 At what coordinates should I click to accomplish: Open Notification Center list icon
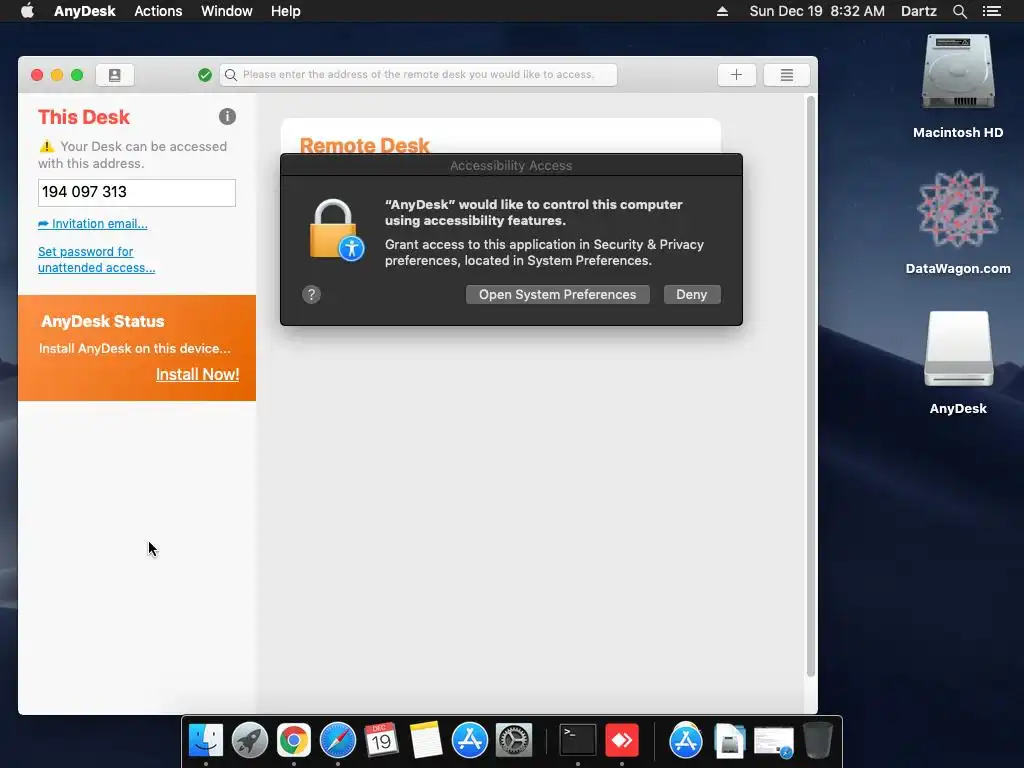(x=991, y=11)
